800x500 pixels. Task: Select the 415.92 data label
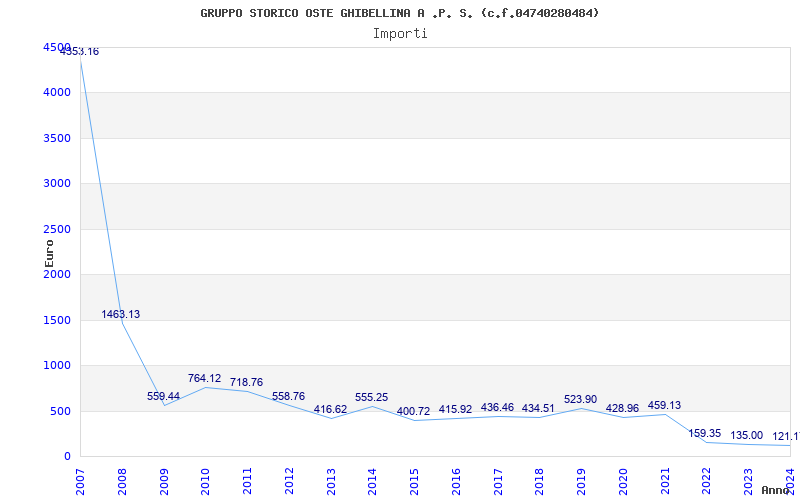coord(455,410)
